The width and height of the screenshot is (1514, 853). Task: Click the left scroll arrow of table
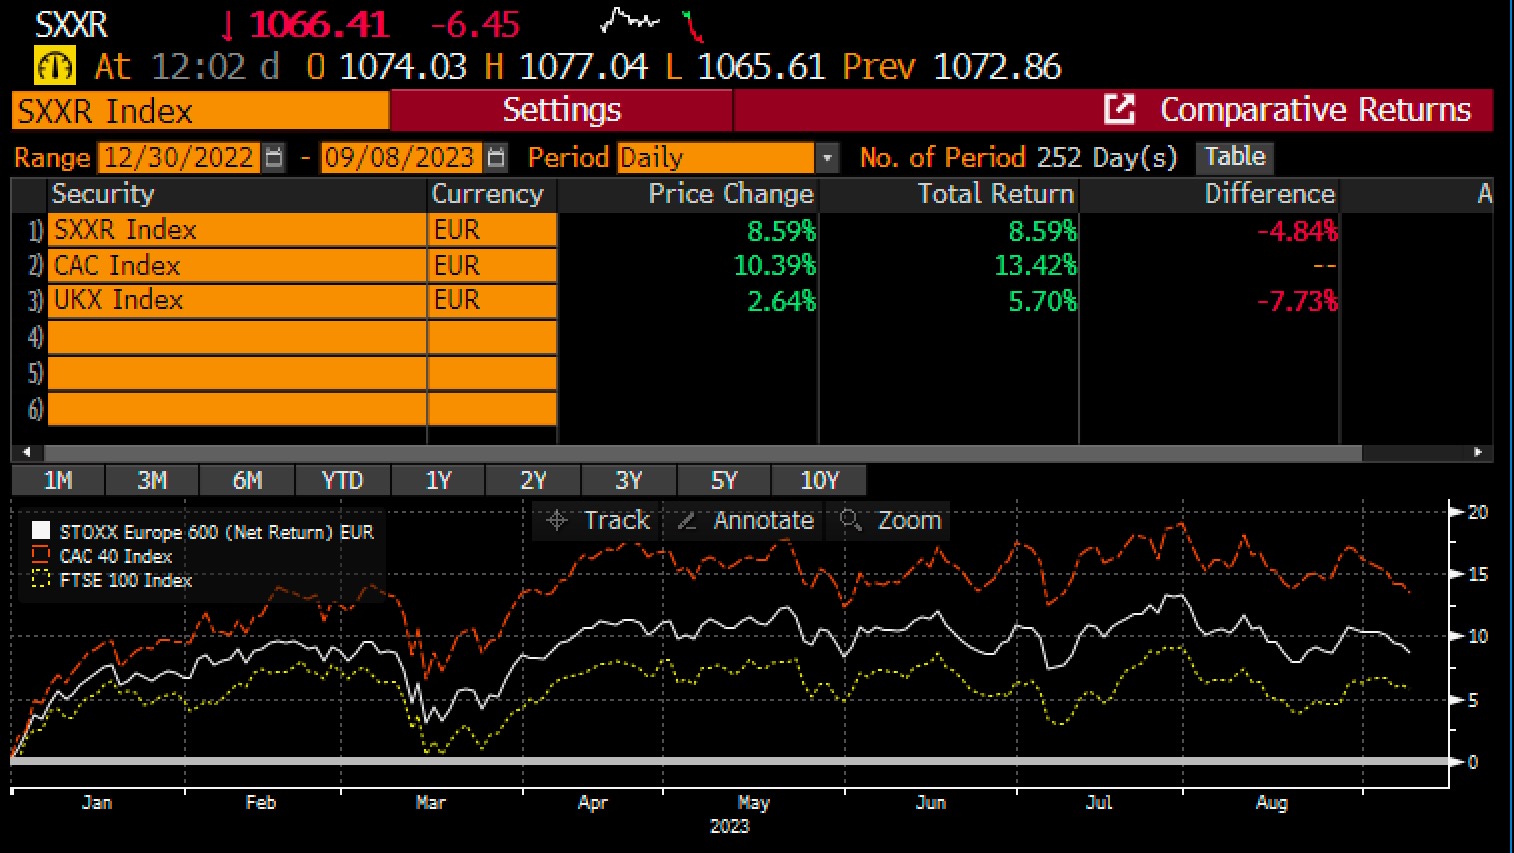click(27, 452)
